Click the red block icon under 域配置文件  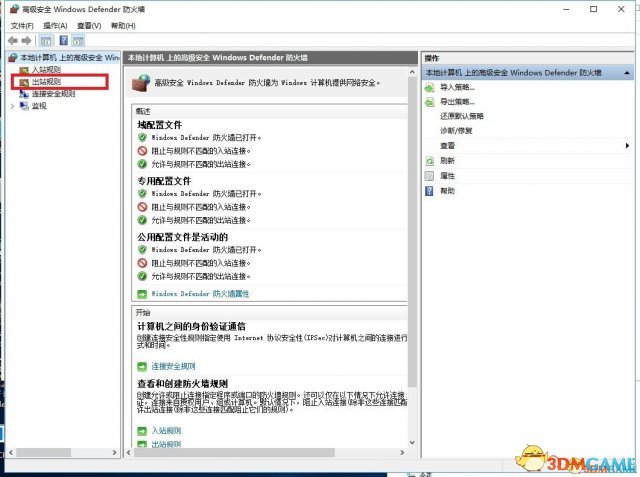click(142, 151)
